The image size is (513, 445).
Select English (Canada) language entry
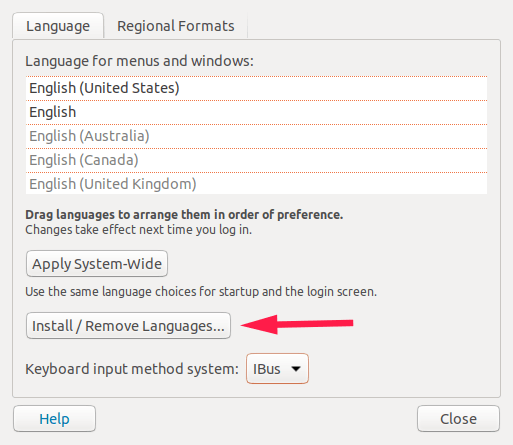[x=256, y=160]
